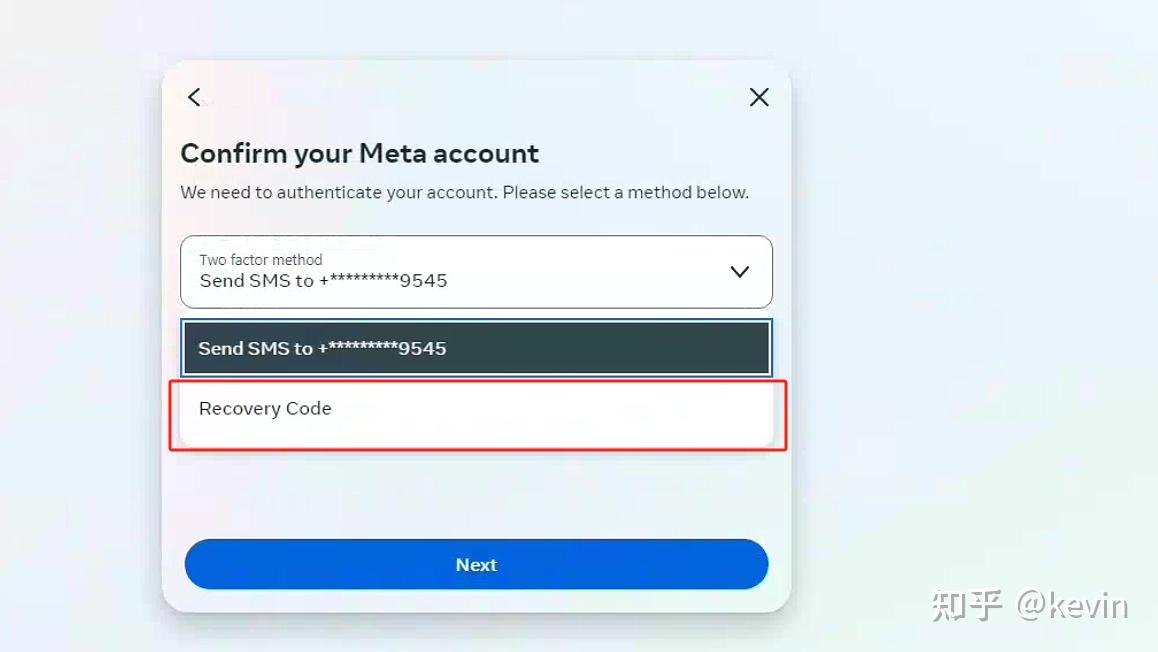Click the back arrow icon
Image resolution: width=1158 pixels, height=652 pixels.
tap(194, 97)
